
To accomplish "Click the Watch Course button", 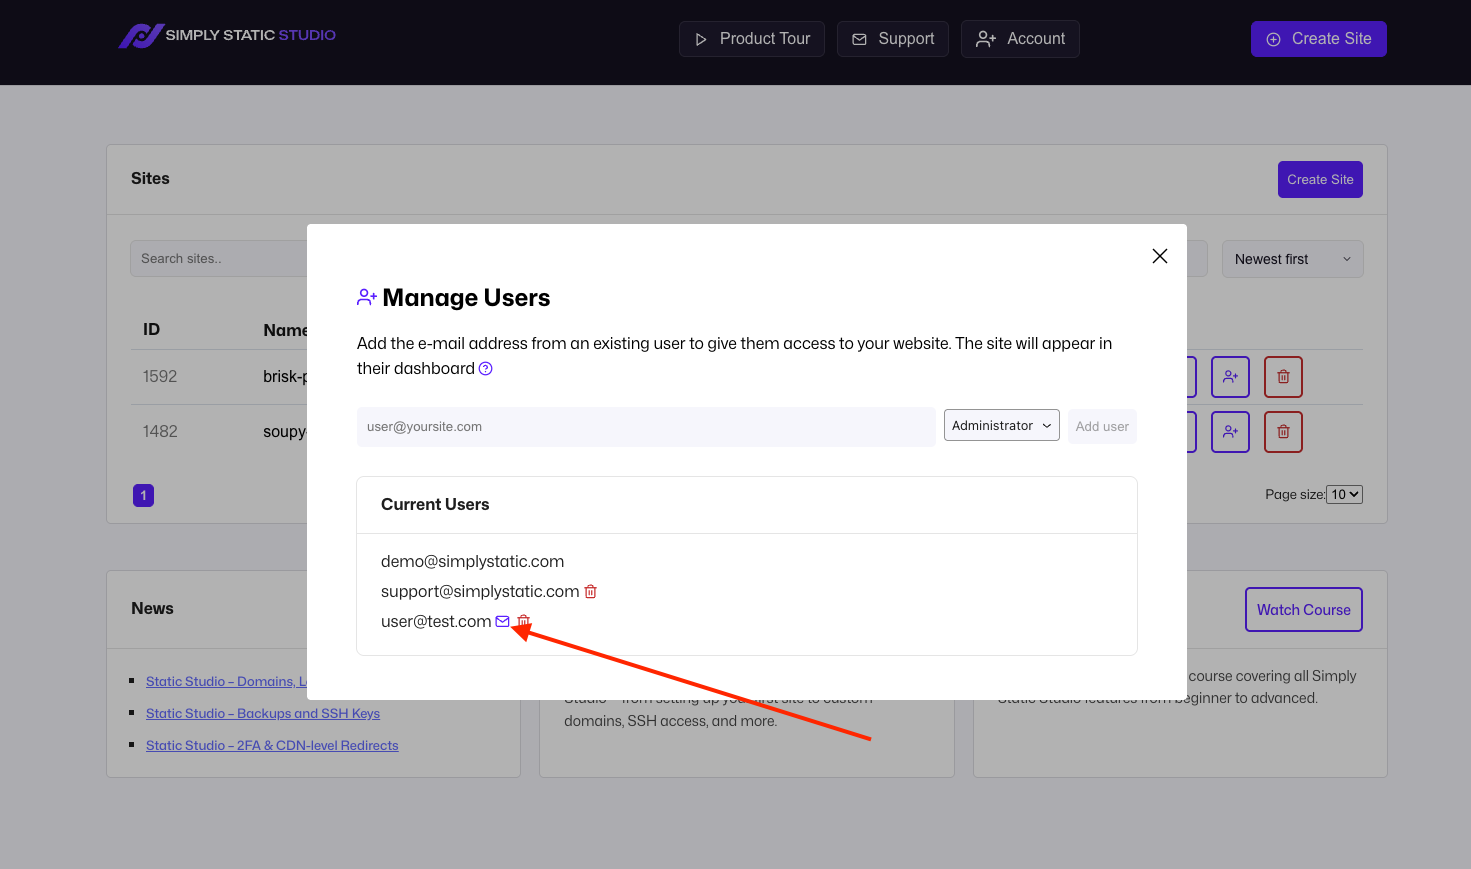I will pyautogui.click(x=1303, y=610).
